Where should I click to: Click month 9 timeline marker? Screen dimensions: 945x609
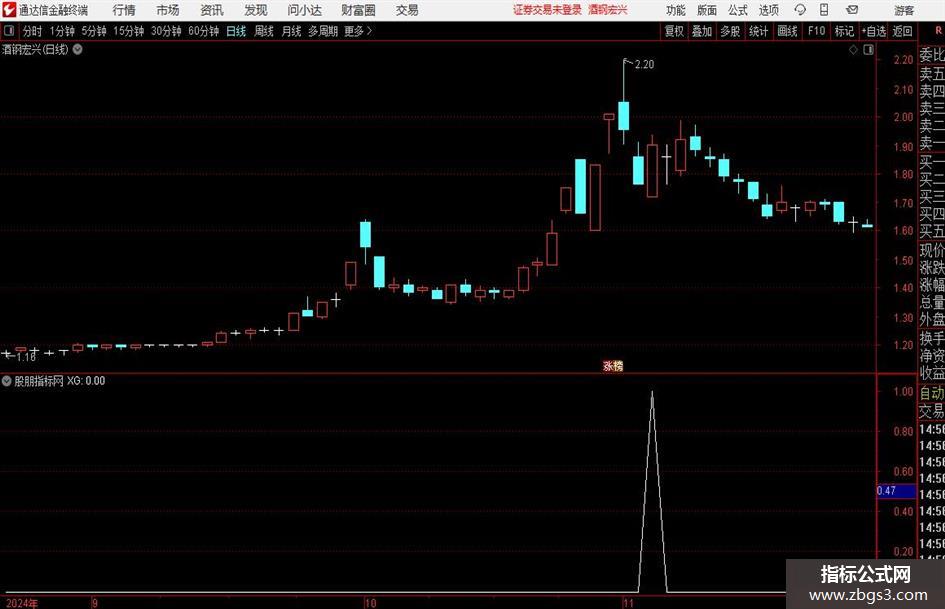[x=95, y=603]
